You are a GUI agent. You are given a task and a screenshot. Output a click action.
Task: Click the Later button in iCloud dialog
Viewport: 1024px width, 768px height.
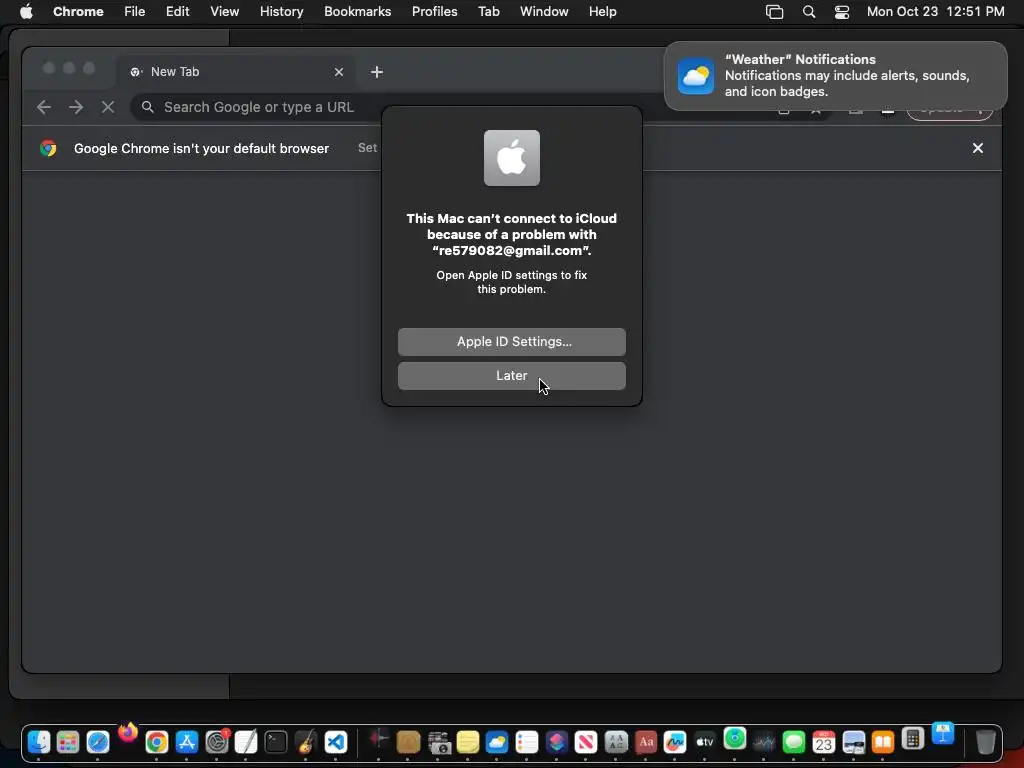pos(511,376)
